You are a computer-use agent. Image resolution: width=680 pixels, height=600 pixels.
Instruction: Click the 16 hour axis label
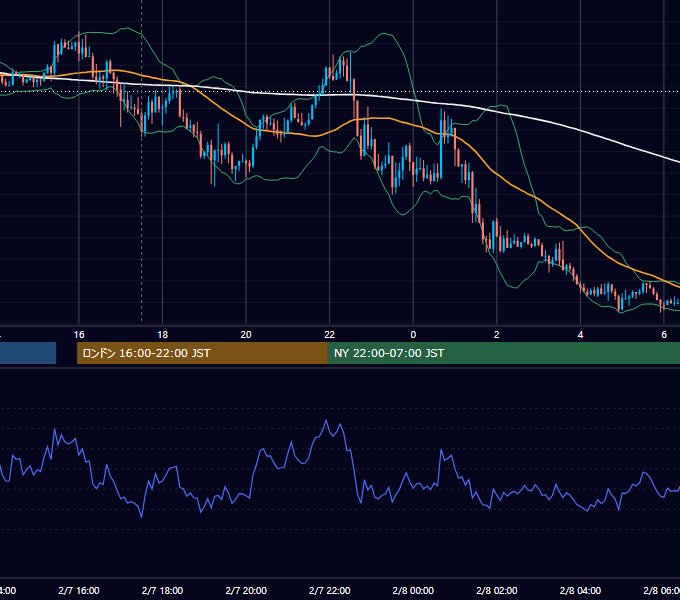[x=79, y=335]
